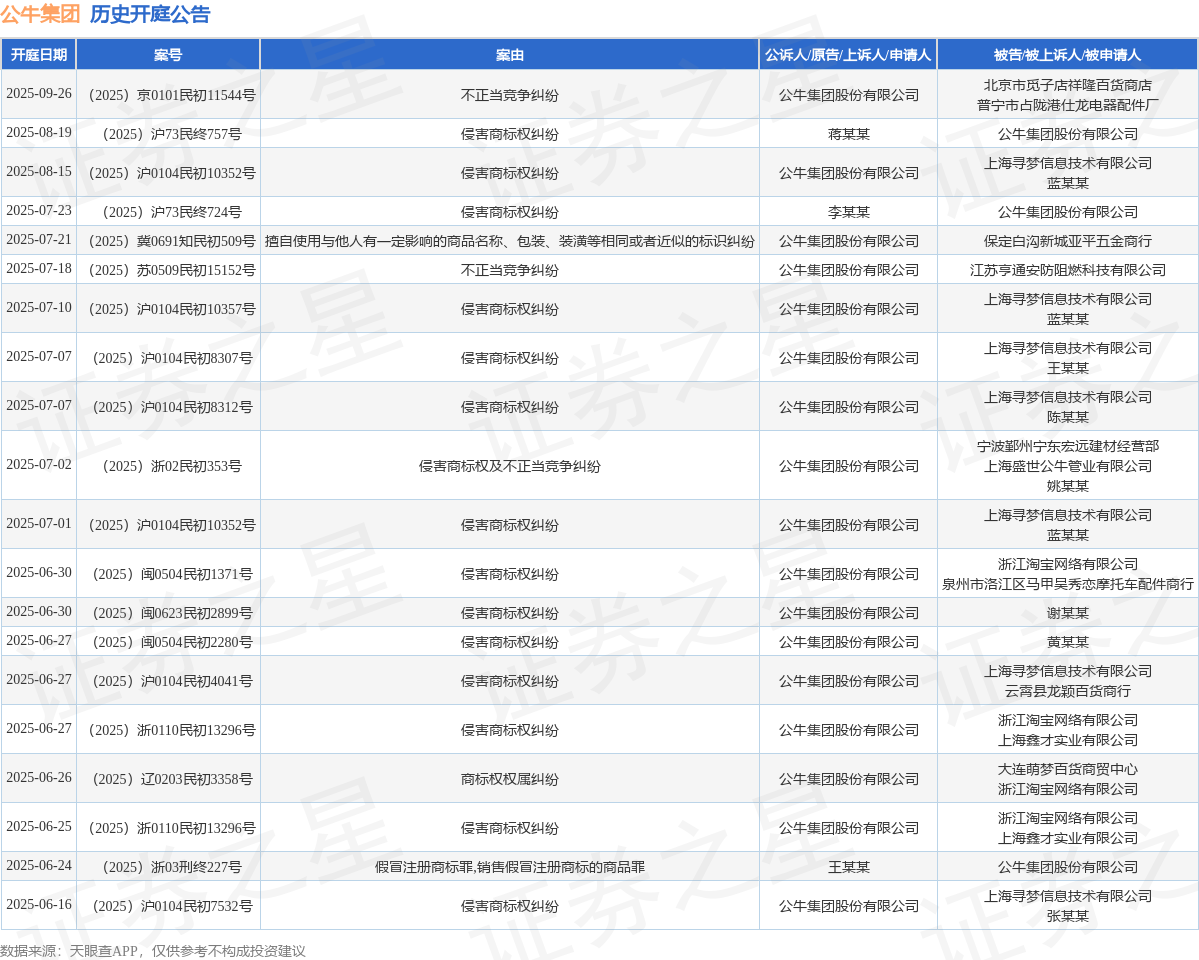Click defendant '宁波鄞州宁东宏远建材经营部'
This screenshot has height=960, width=1199.
1067,446
